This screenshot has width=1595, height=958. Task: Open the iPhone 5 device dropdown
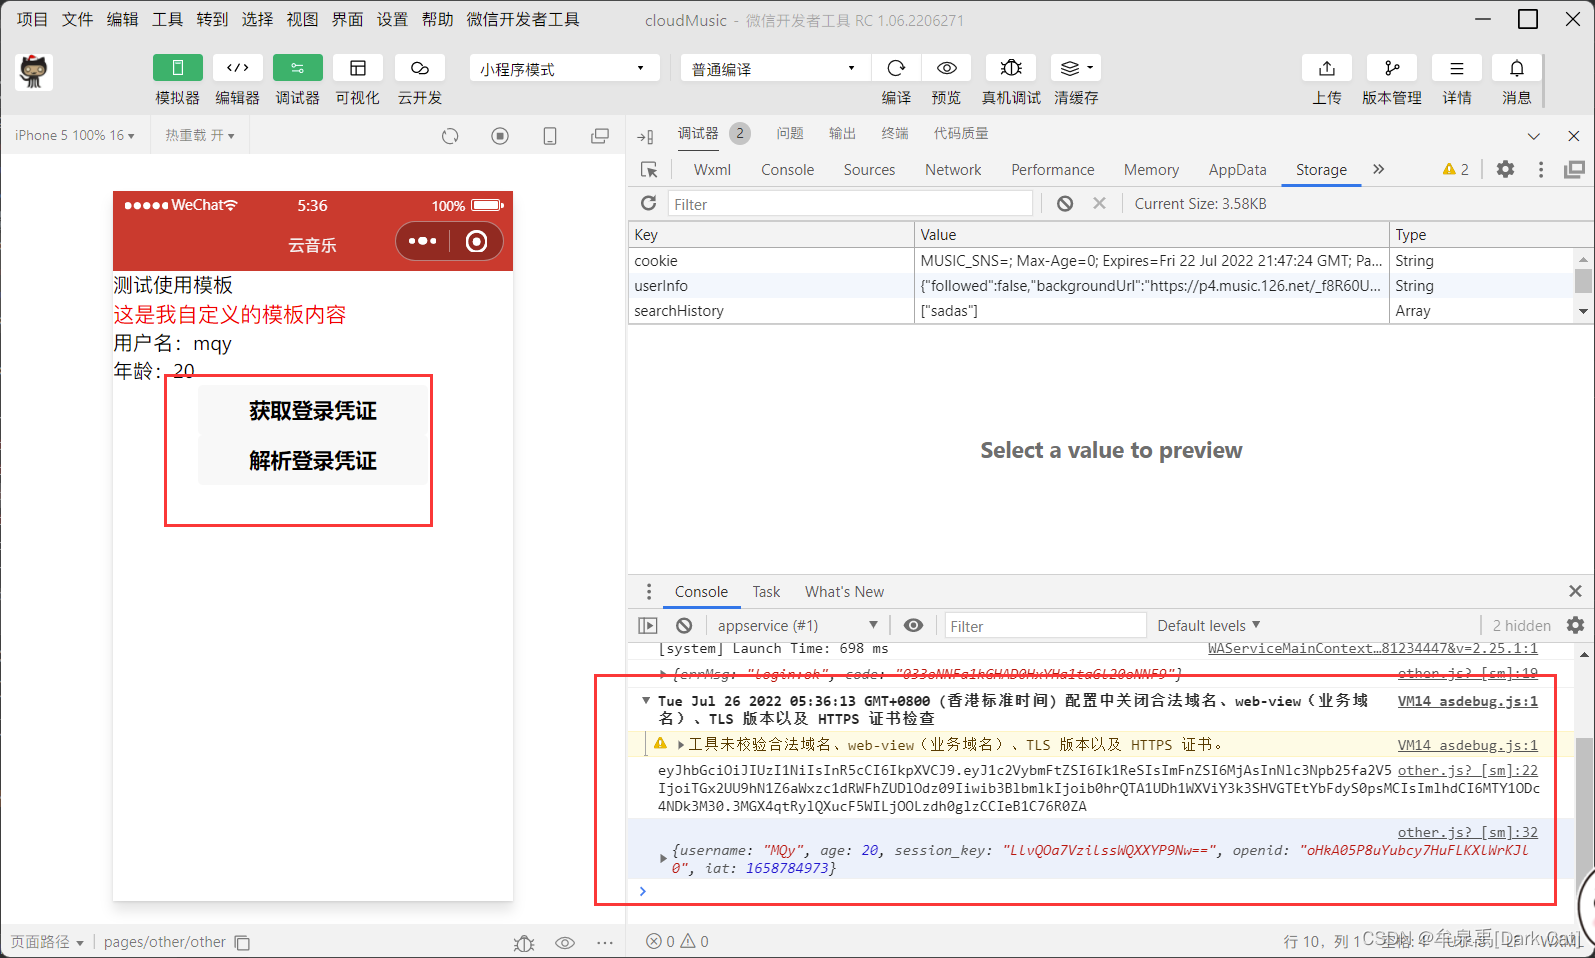(75, 135)
